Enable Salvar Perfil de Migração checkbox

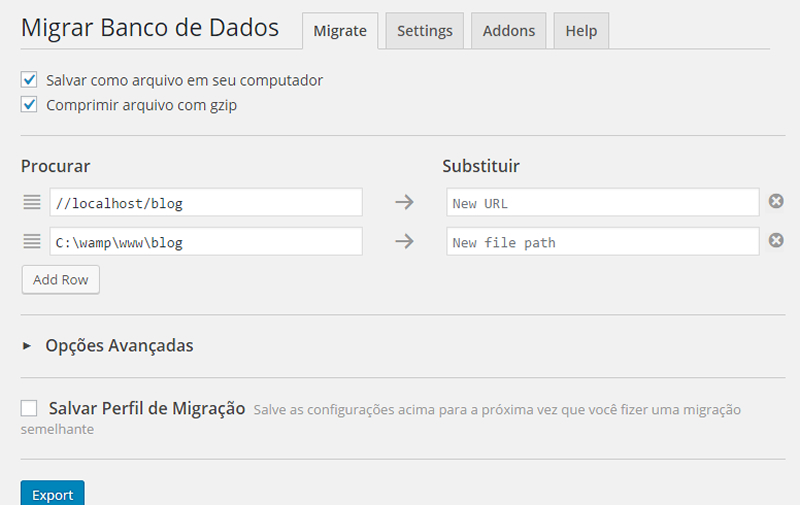pos(29,408)
